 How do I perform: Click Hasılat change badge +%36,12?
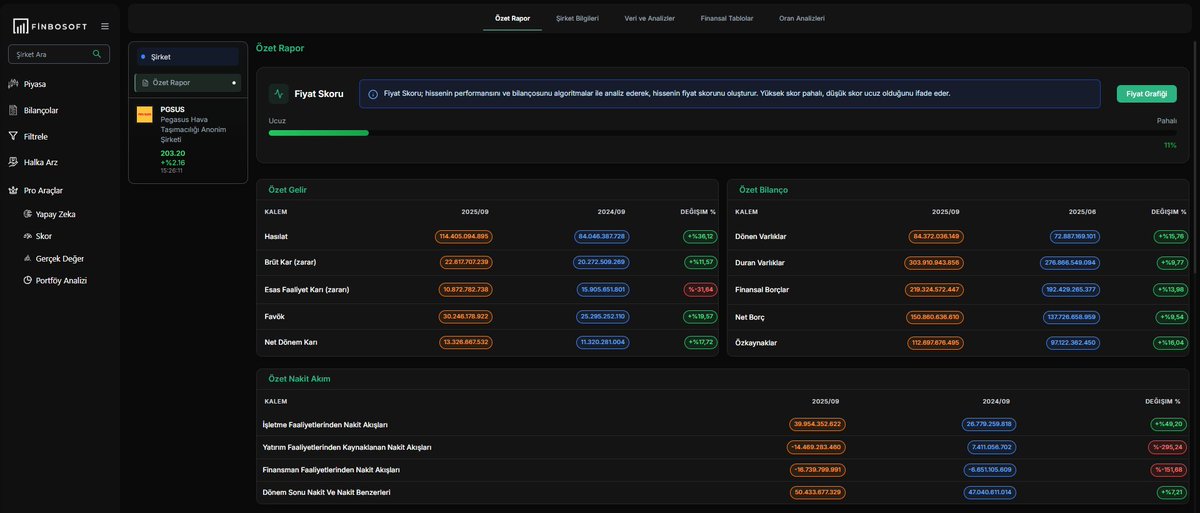(700, 236)
